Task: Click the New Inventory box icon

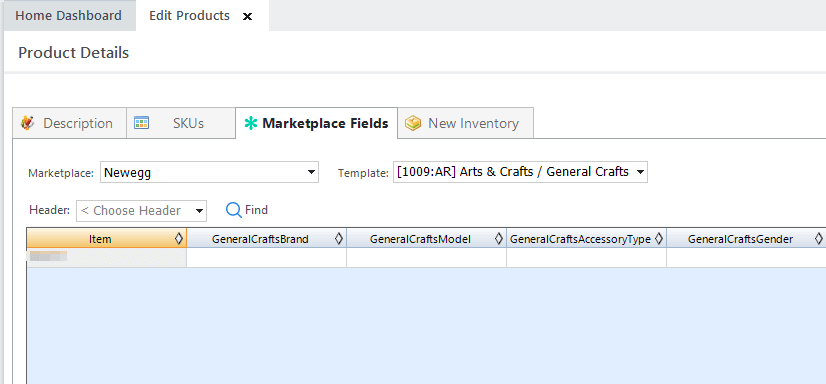Action: click(x=412, y=123)
